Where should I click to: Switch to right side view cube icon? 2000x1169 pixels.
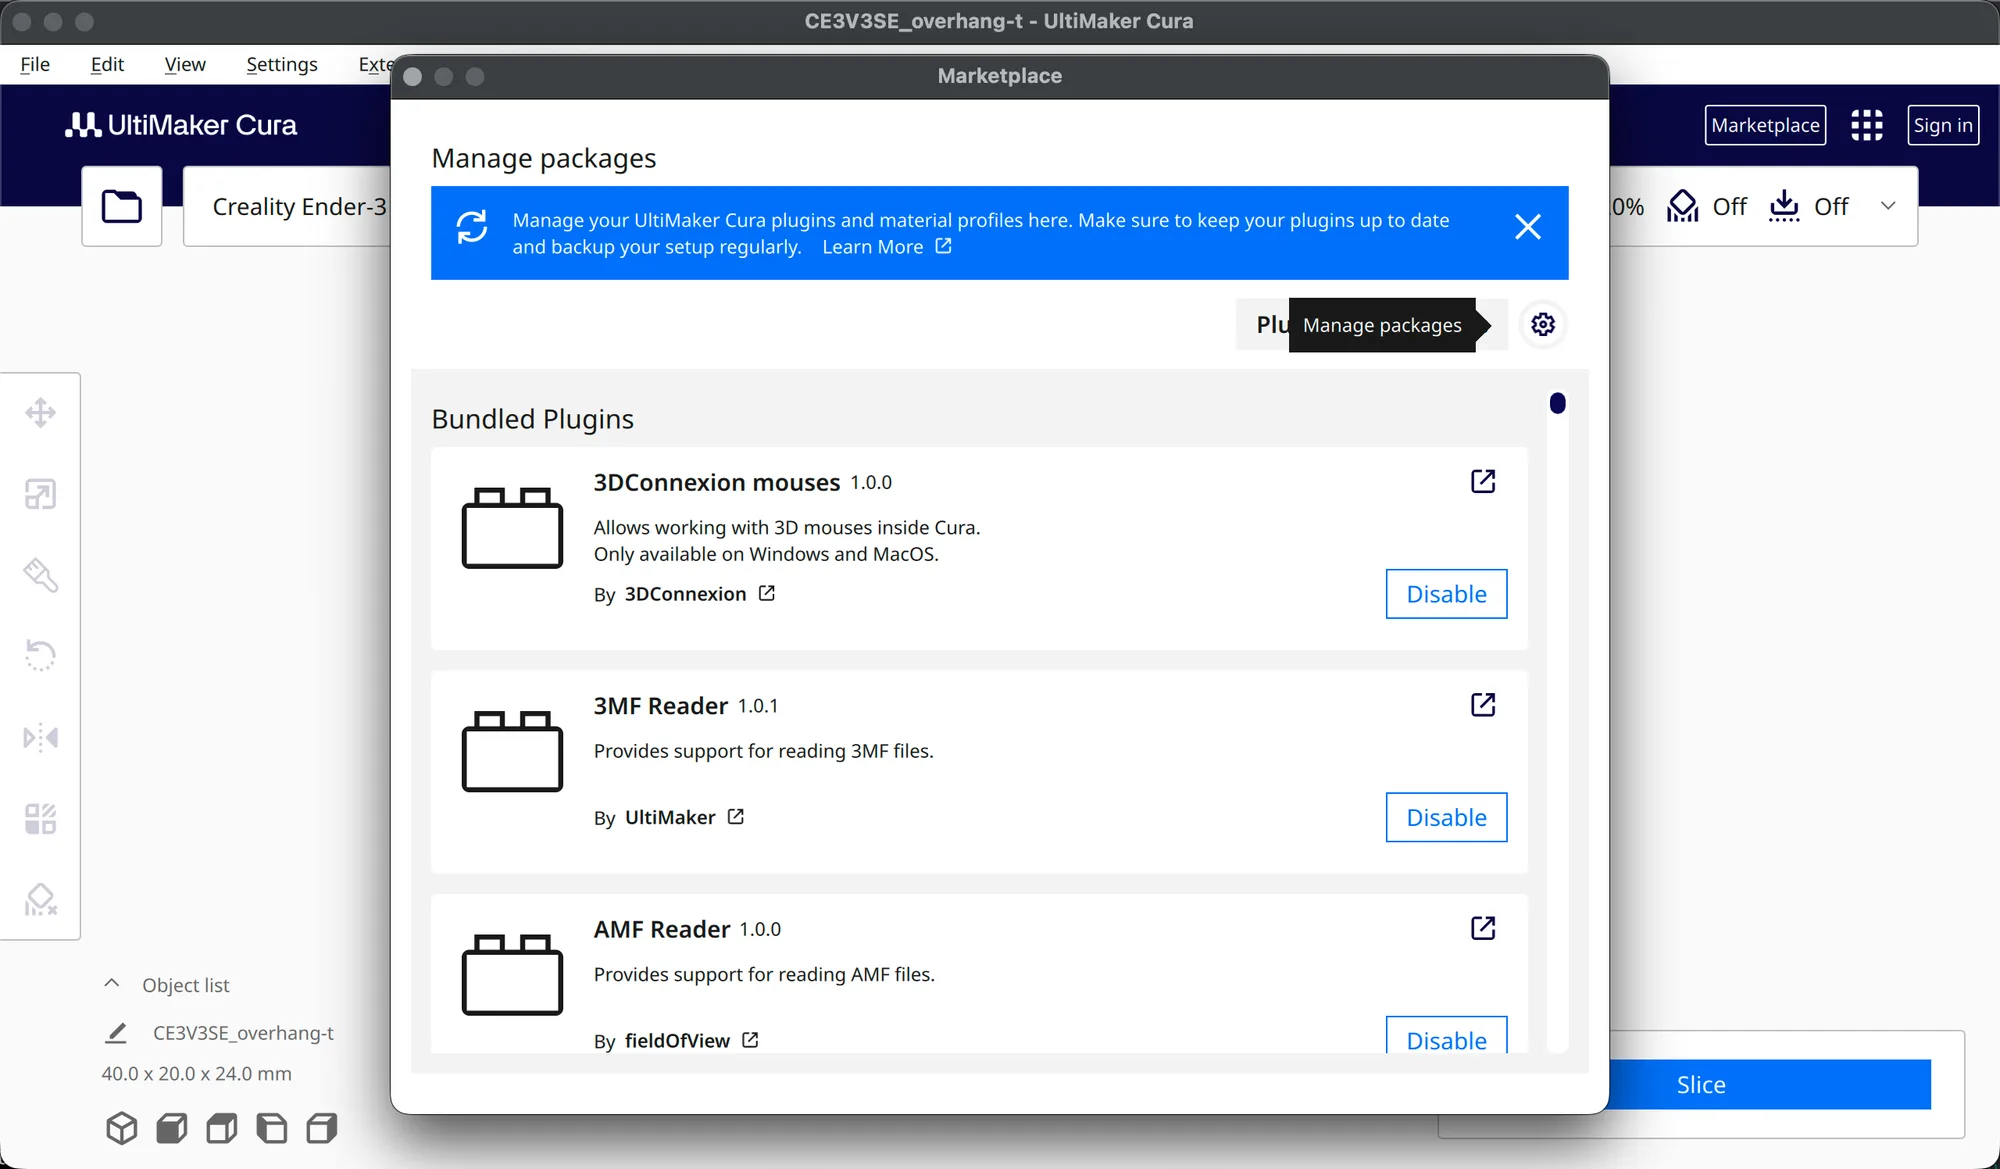(x=322, y=1128)
